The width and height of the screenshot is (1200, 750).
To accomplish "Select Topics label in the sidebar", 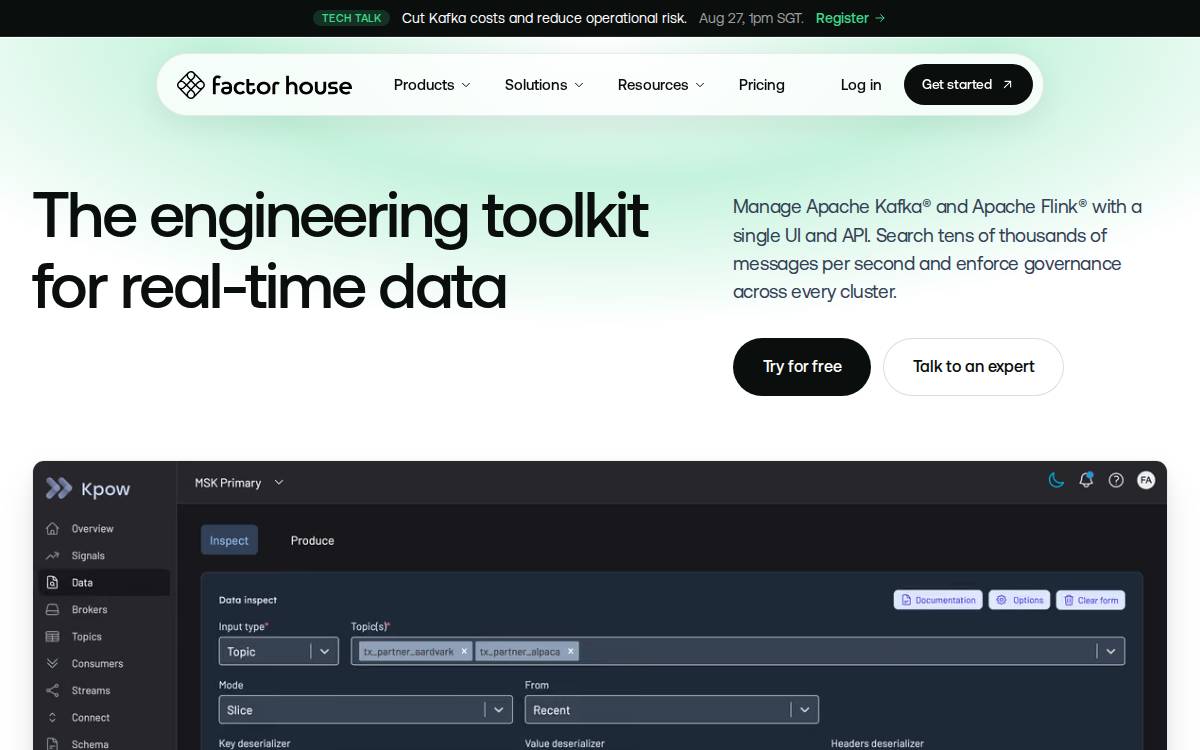I will (x=86, y=636).
